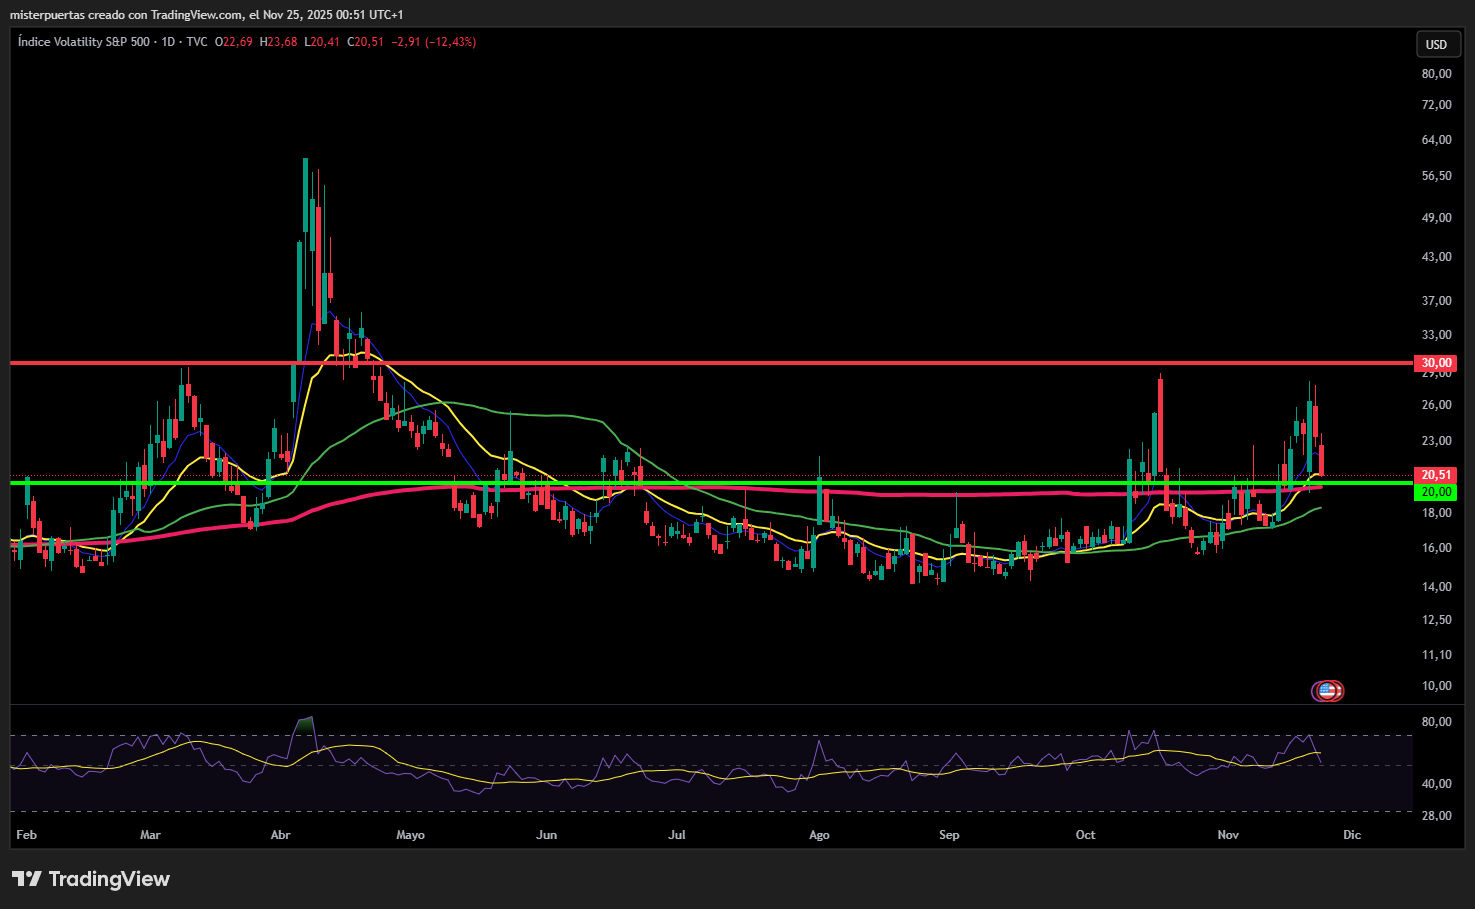The width and height of the screenshot is (1475, 909).
Task: Click the Oct label on the time axis
Action: (x=1085, y=835)
